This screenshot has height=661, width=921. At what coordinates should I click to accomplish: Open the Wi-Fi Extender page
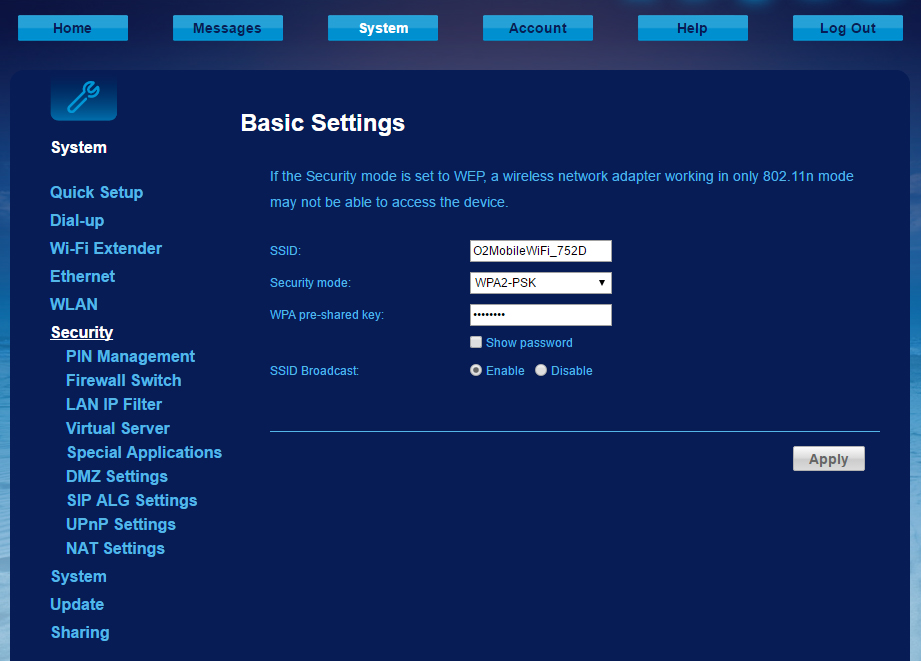(x=106, y=248)
